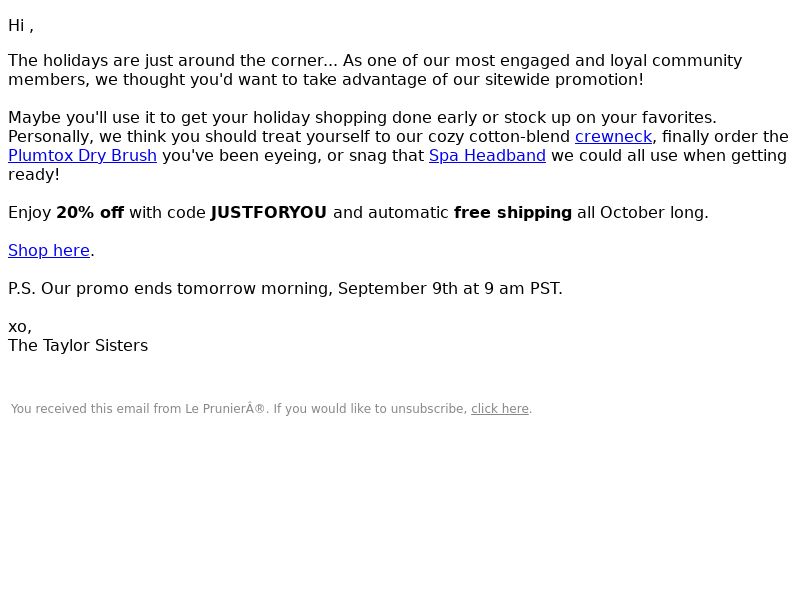800x600 pixels.
Task: Click the bold JUSTFORYOU promo code
Action: (x=268, y=213)
